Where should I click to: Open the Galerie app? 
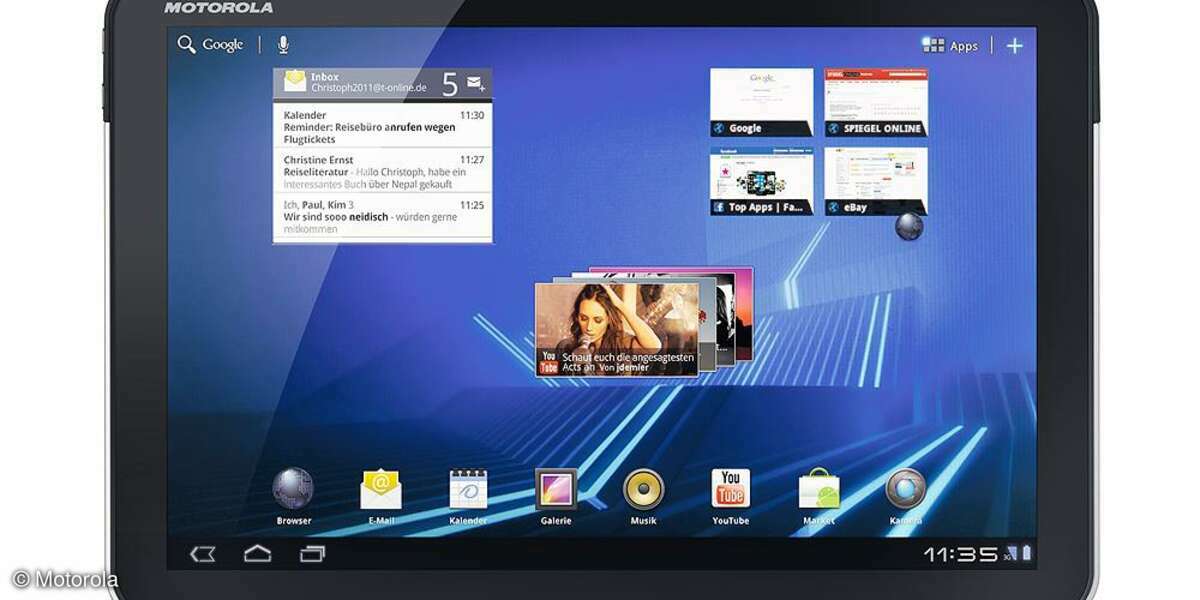(556, 489)
